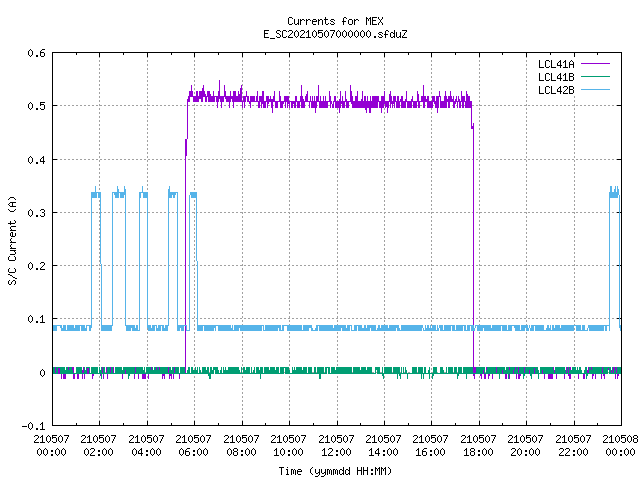Click the x-axis tick label 22:00
The height and width of the screenshot is (480, 640).
click(x=573, y=452)
